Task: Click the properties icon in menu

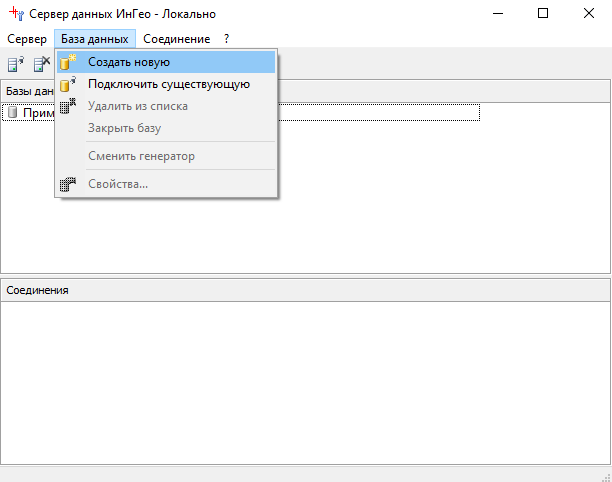Action: pyautogui.click(x=68, y=184)
